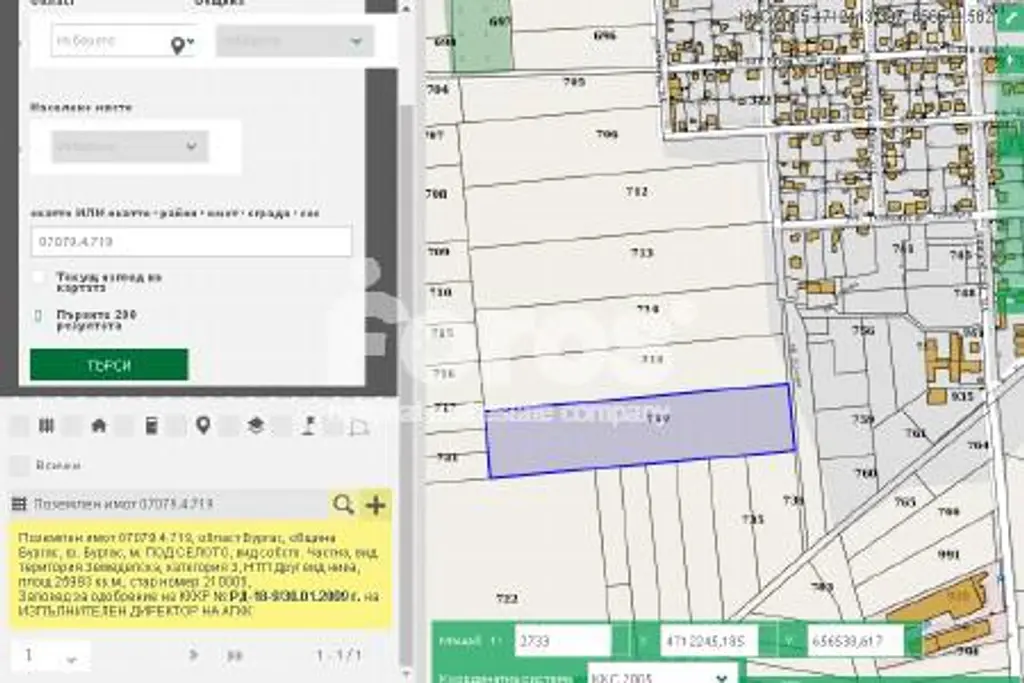Screen dimensions: 1024x683
Task: Open the settlement dropdown
Action: [x=130, y=147]
